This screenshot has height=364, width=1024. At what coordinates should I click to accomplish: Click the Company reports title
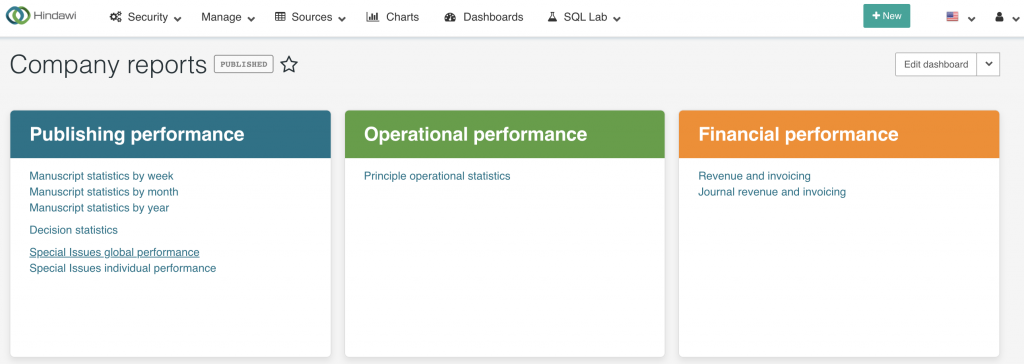point(108,65)
